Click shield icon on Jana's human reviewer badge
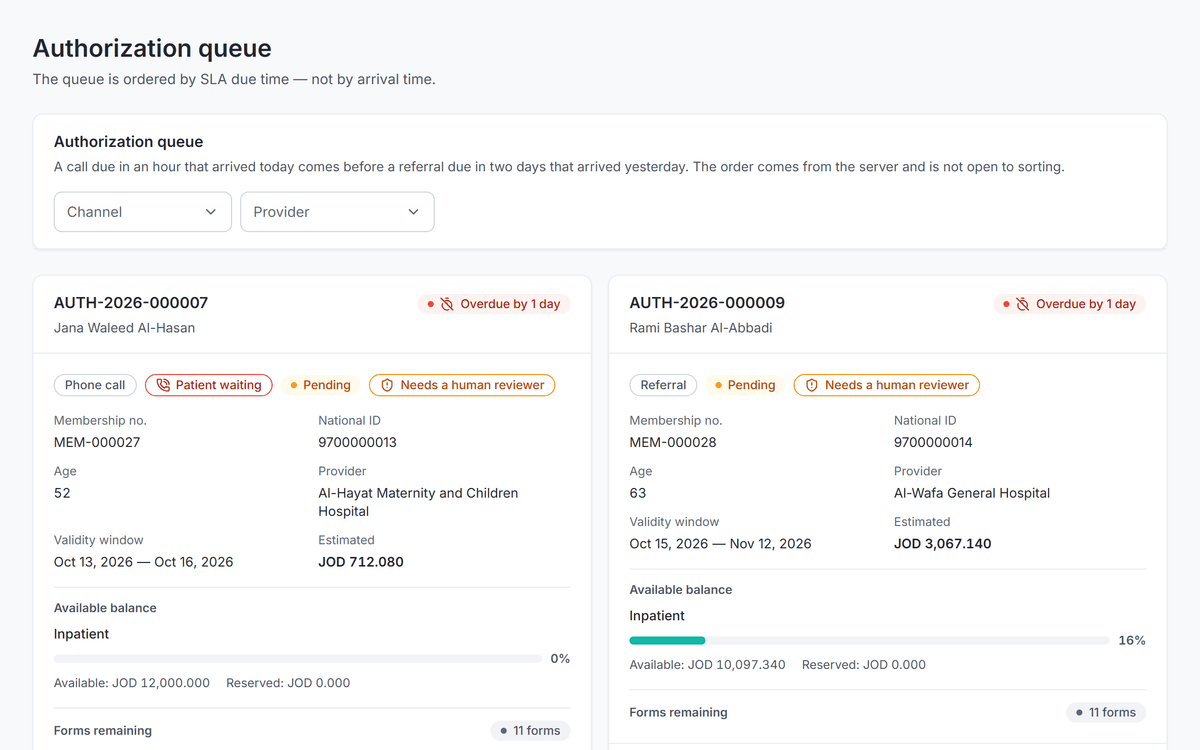Image resolution: width=1200 pixels, height=750 pixels. (x=387, y=385)
